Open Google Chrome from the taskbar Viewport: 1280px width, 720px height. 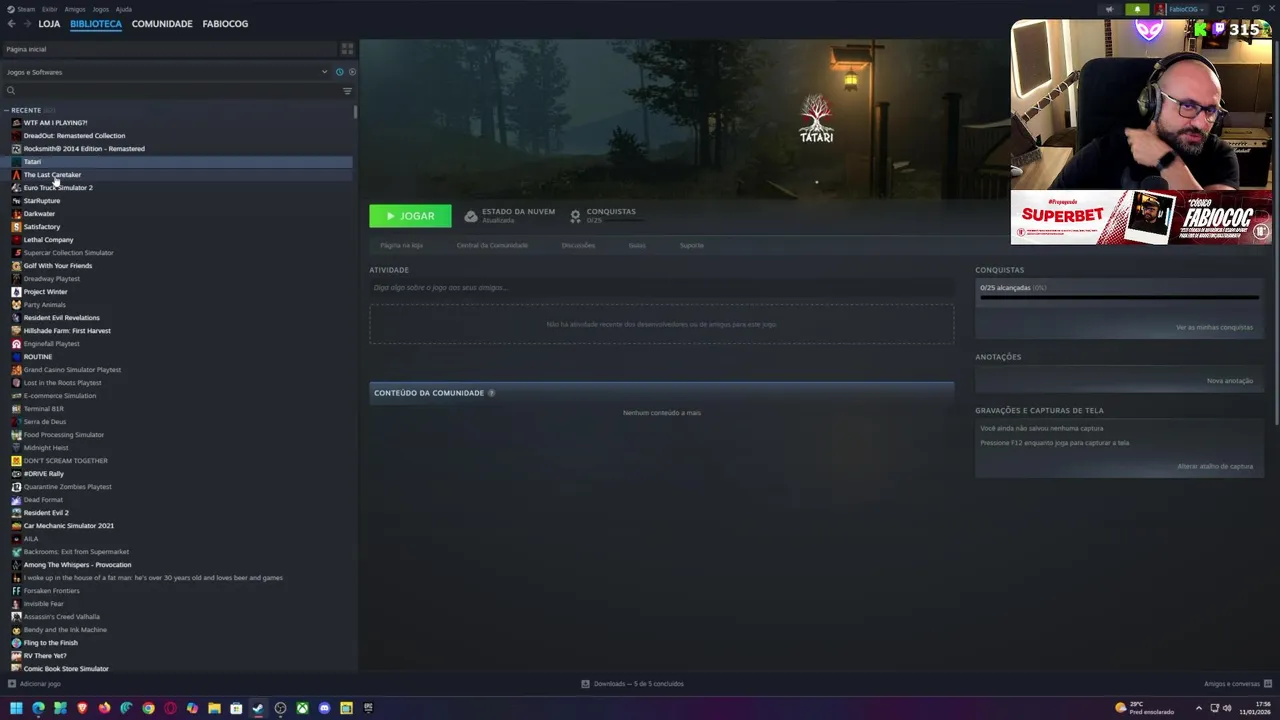tap(148, 708)
